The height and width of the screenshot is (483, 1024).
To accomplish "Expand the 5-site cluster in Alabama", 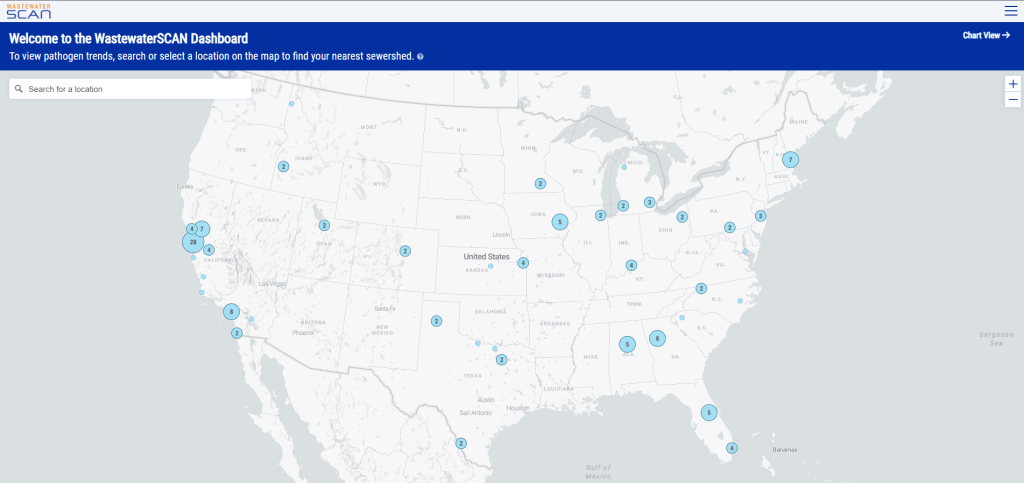I will coord(627,344).
